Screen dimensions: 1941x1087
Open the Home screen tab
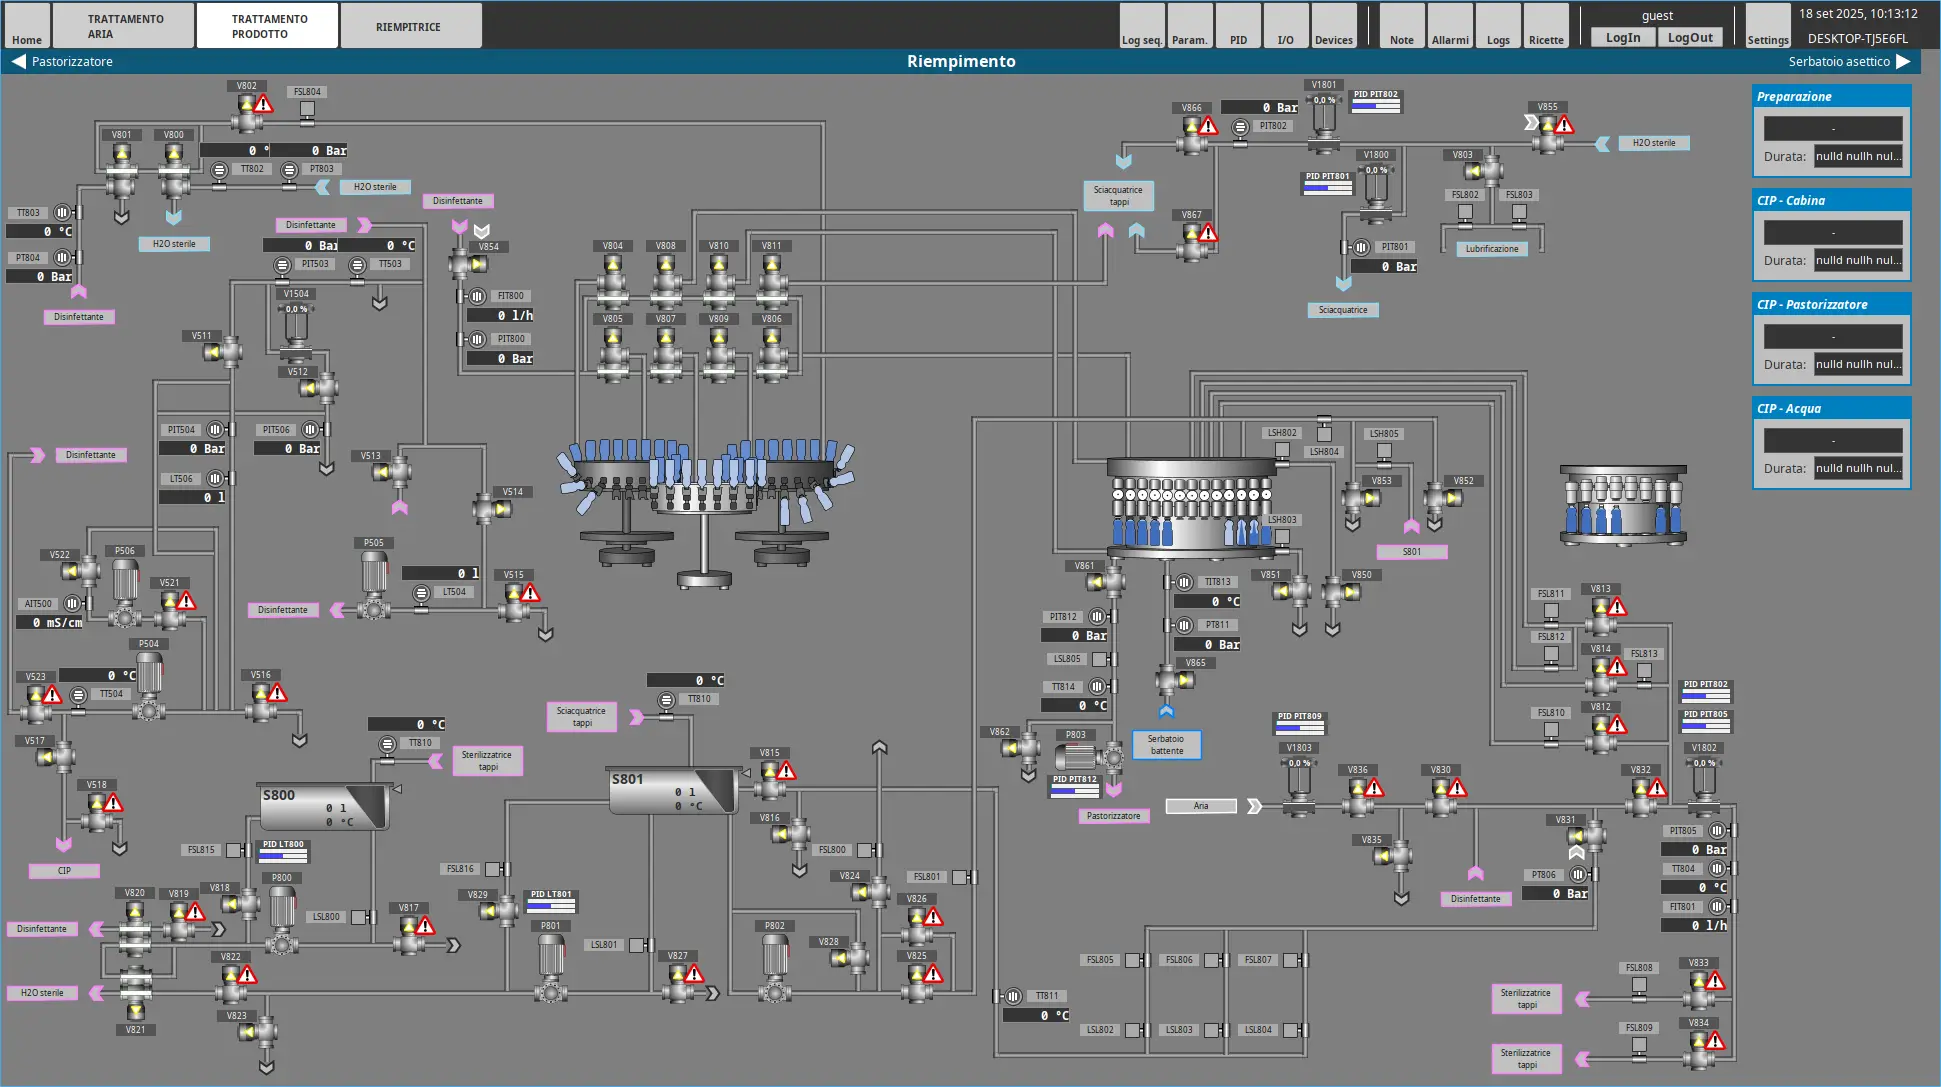point(27,26)
